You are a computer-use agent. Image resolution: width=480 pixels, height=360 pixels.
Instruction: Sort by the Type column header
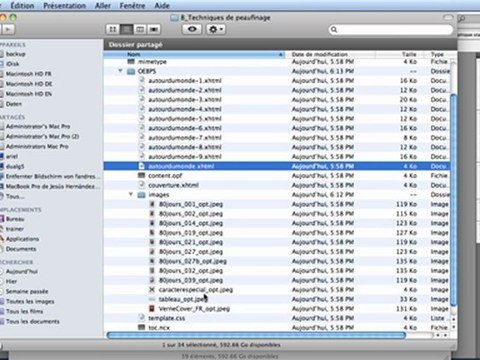click(x=437, y=54)
